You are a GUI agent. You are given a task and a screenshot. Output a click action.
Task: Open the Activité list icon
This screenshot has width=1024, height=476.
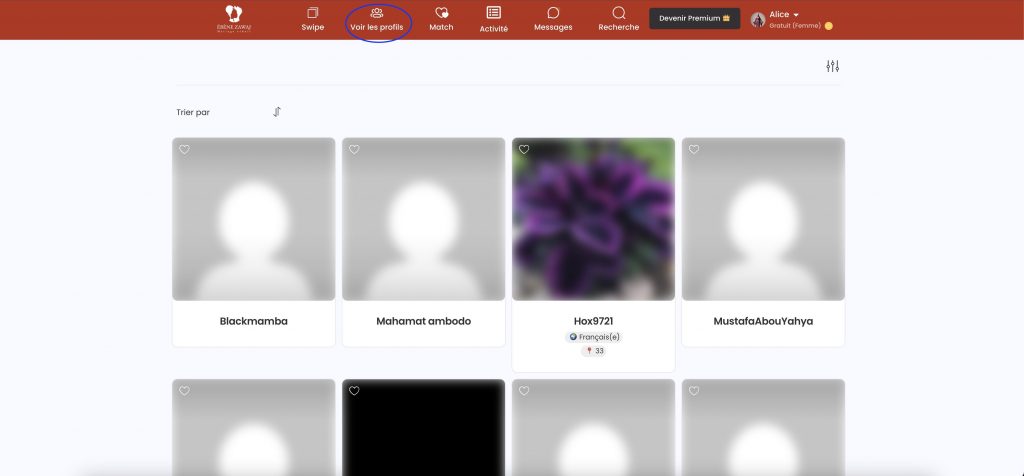494,12
